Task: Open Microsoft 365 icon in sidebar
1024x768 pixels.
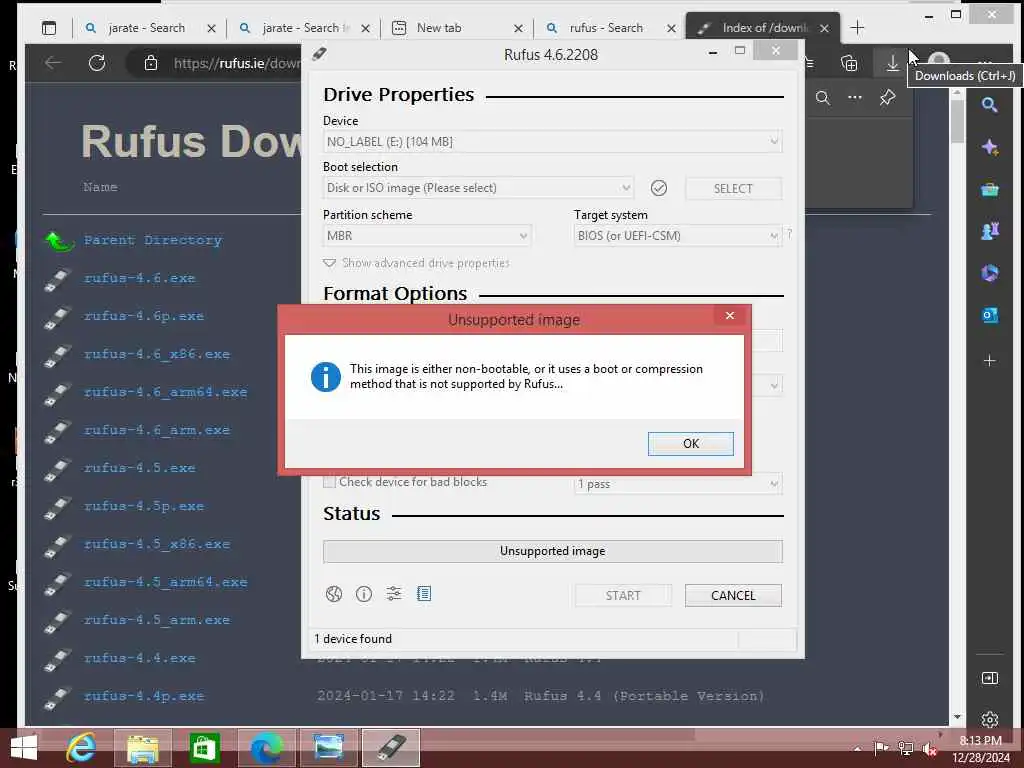Action: 989,273
